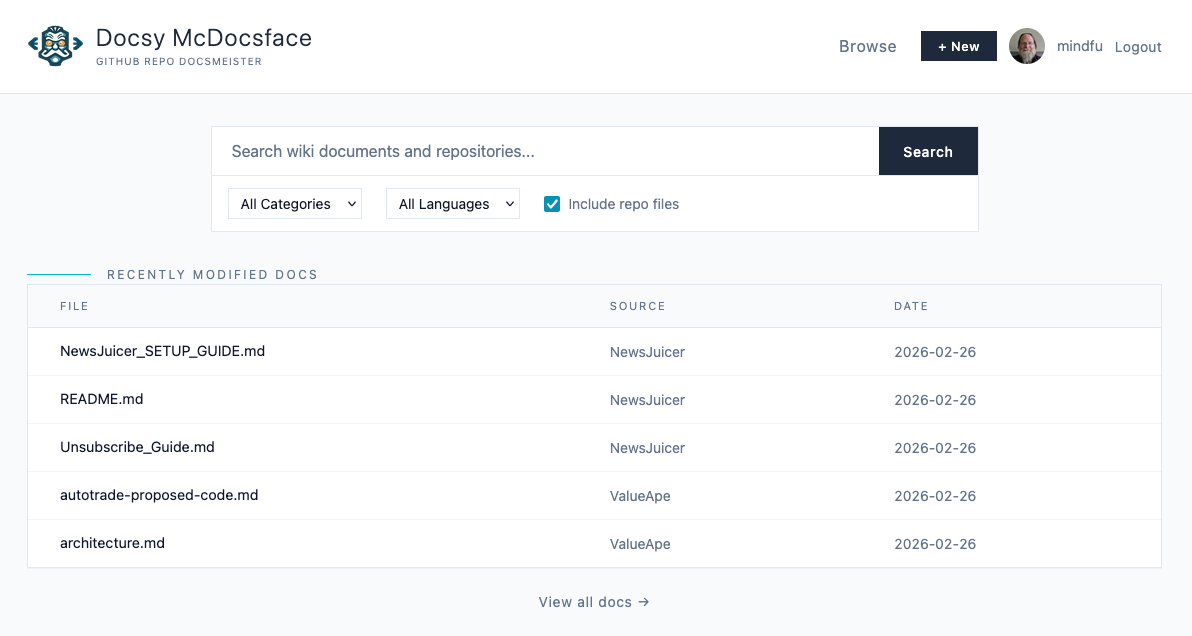1192x636 pixels.
Task: Open the README.md document
Action: coord(101,399)
